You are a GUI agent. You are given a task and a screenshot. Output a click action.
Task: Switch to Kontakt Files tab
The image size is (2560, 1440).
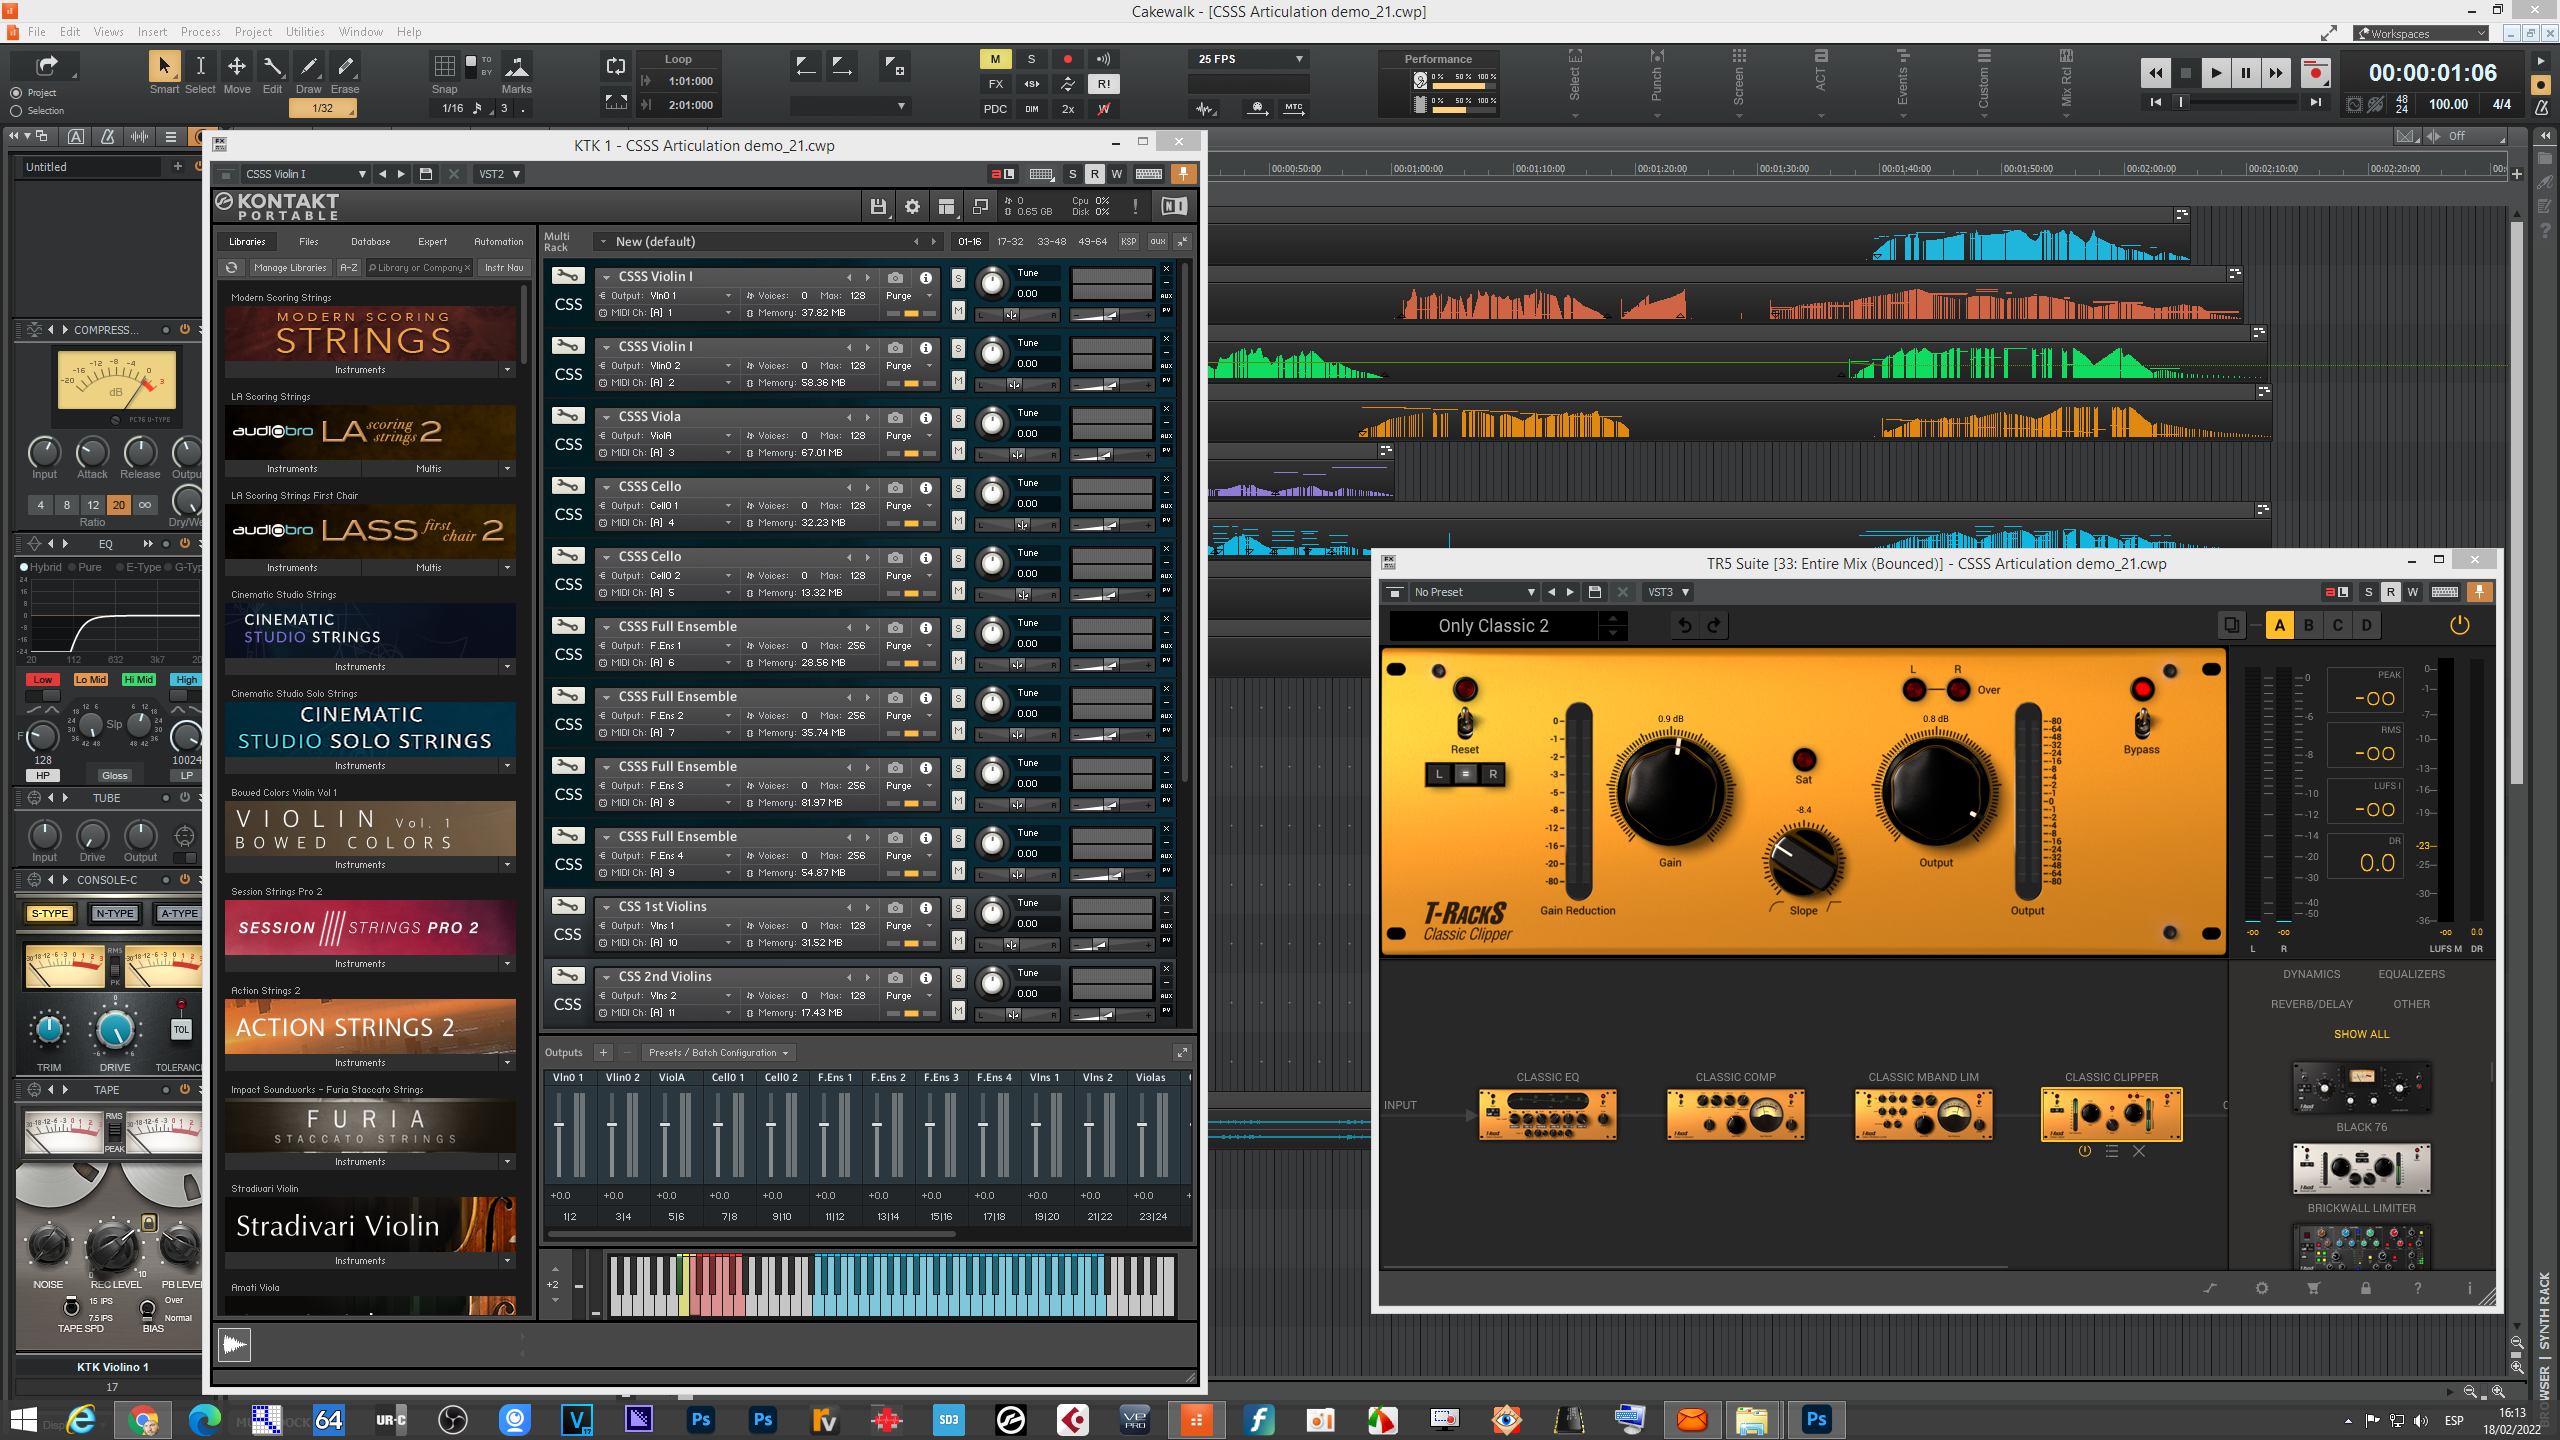(308, 241)
